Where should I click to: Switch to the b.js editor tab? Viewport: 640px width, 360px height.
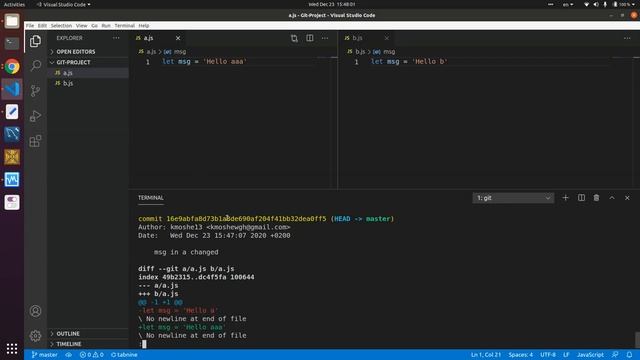pos(367,38)
